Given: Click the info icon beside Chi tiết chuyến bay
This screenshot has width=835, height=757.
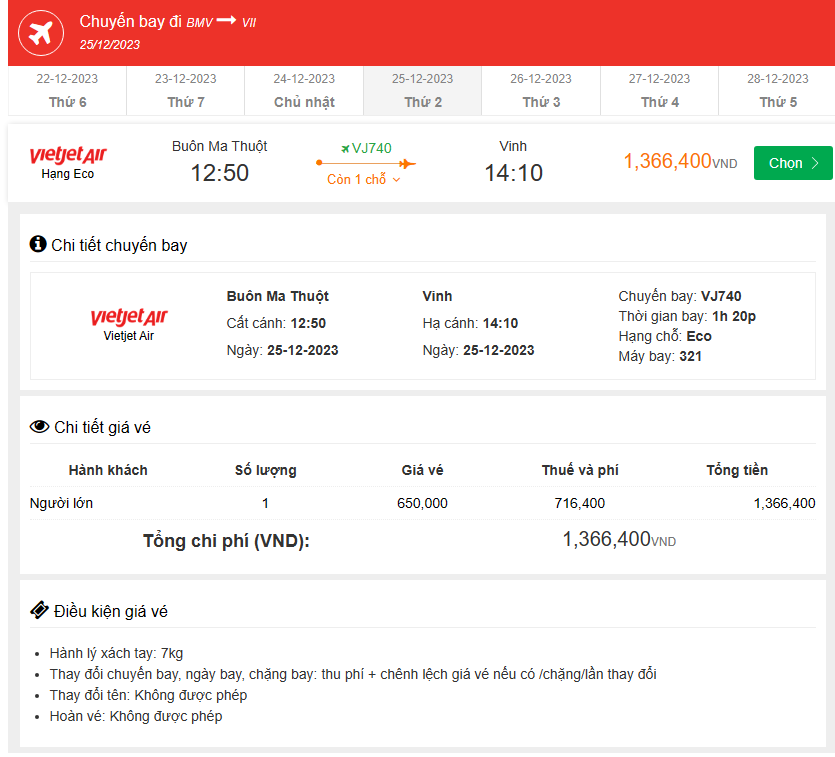Looking at the screenshot, I should pyautogui.click(x=38, y=244).
